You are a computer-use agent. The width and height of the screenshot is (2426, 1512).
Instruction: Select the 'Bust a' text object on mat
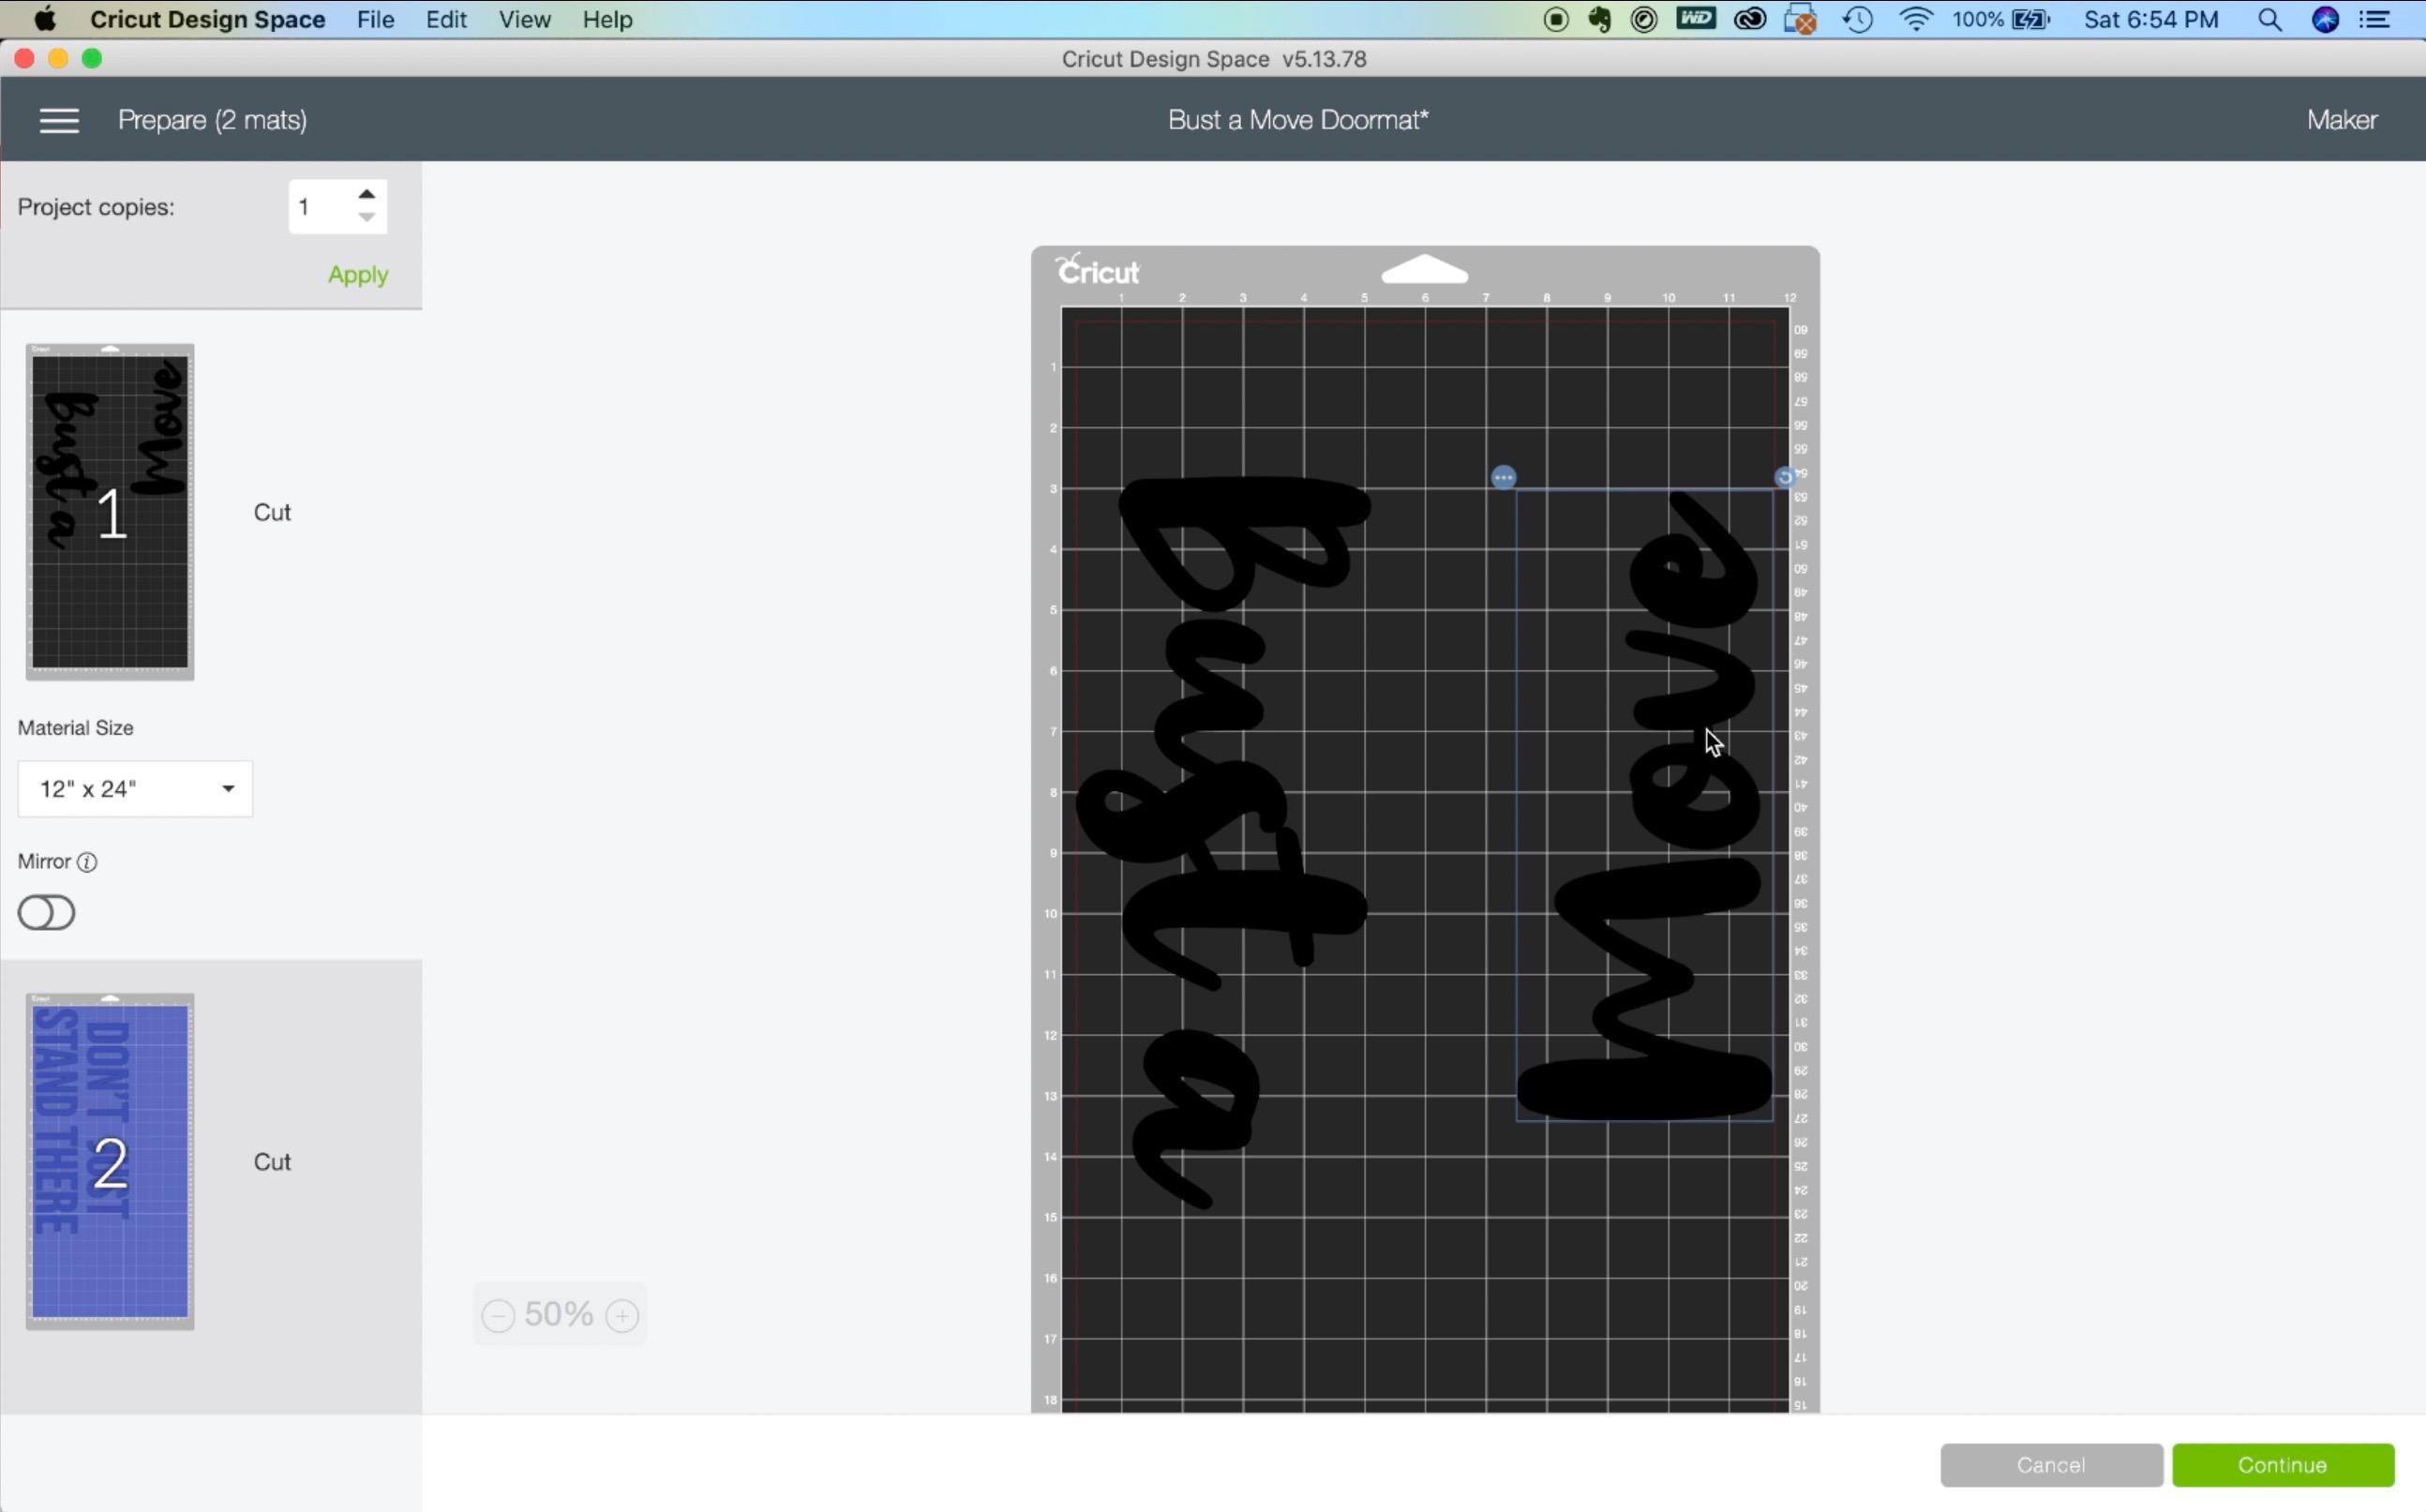[1222, 843]
